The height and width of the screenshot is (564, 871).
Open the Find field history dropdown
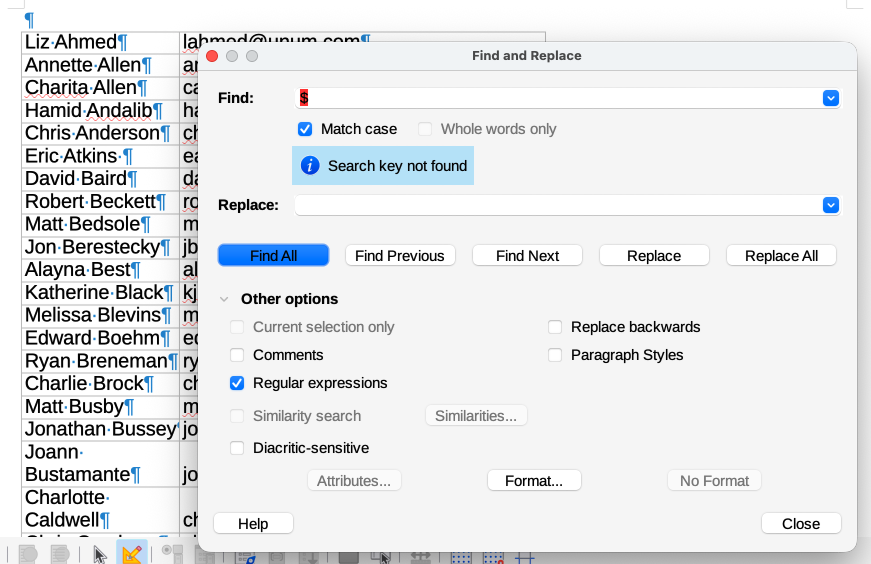pyautogui.click(x=830, y=98)
